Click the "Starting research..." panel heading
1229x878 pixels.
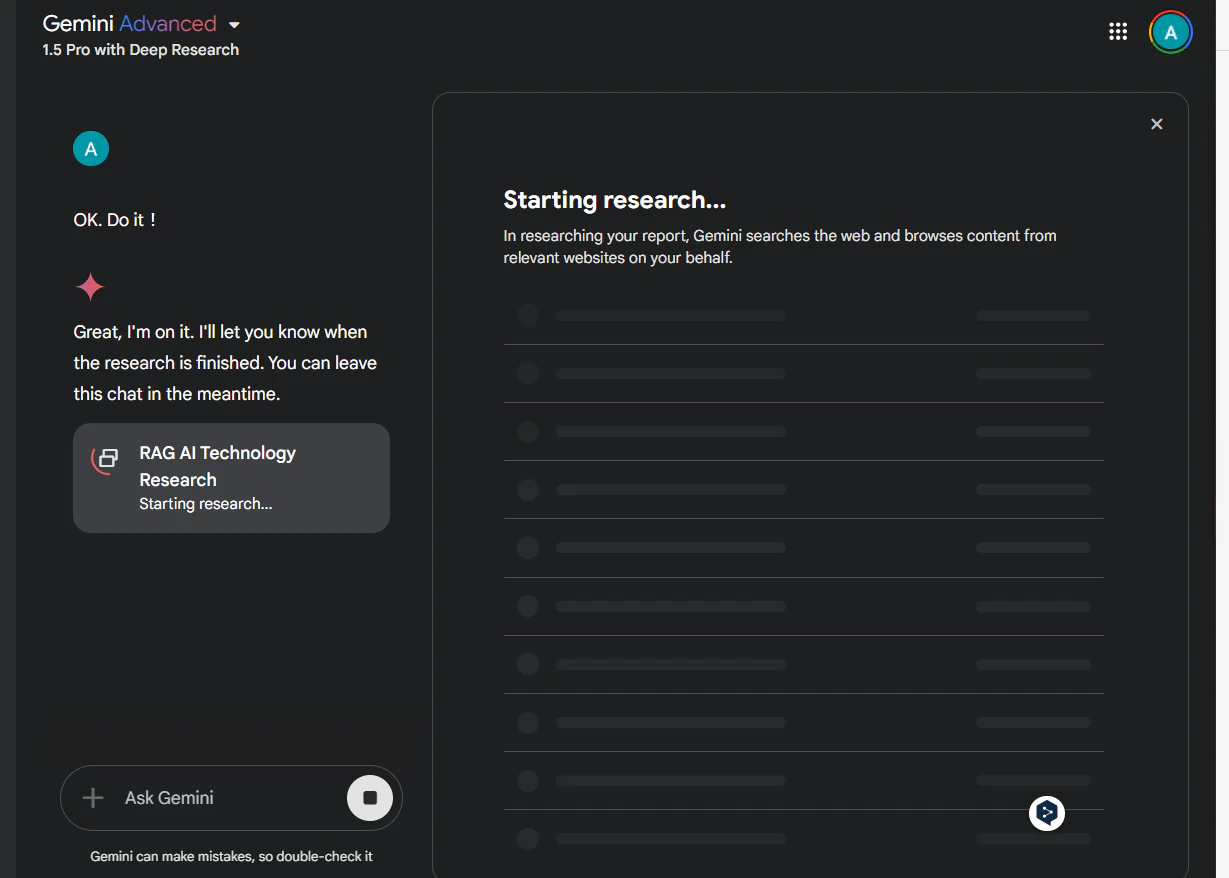click(x=614, y=200)
